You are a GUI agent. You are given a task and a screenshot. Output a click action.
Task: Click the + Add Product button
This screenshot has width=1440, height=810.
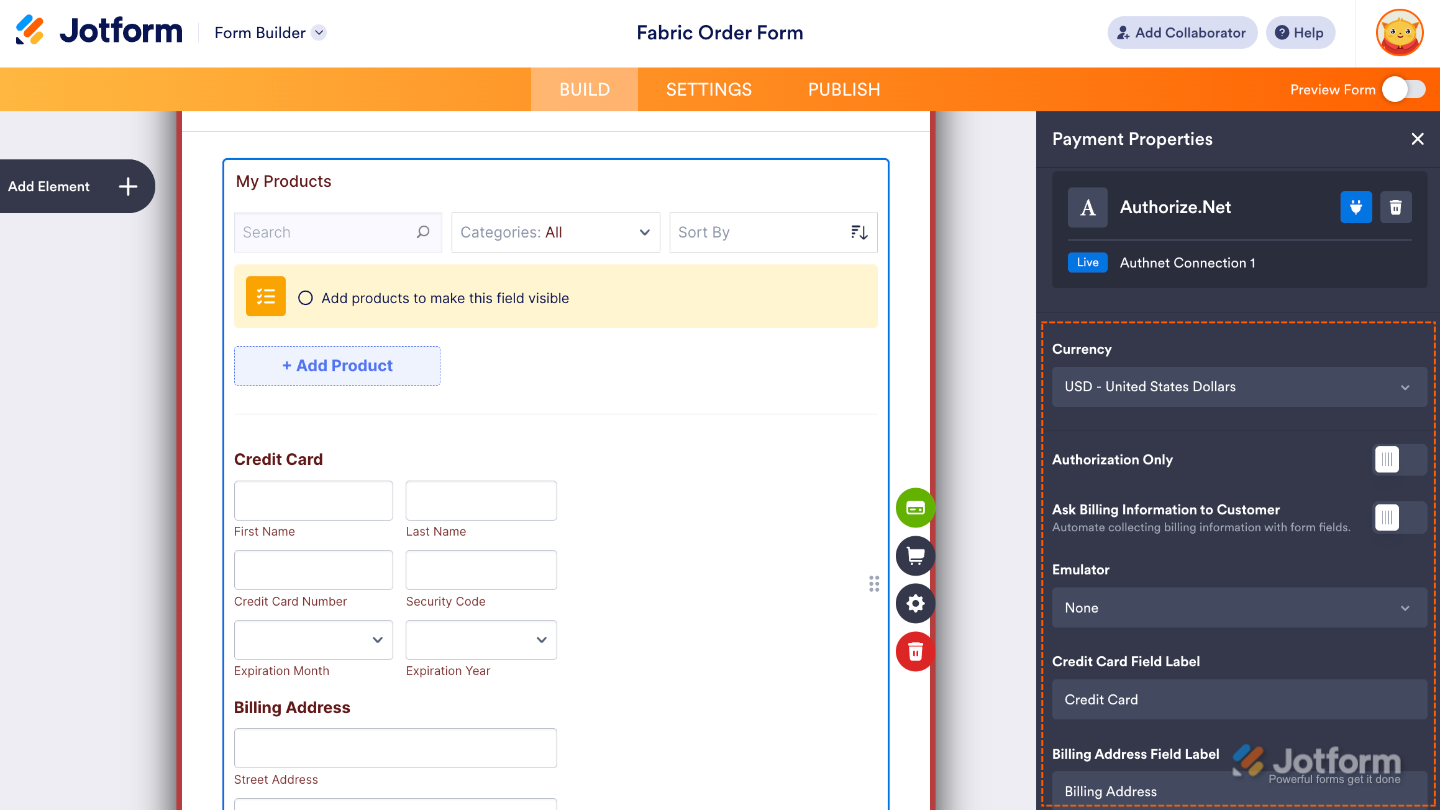(x=337, y=365)
